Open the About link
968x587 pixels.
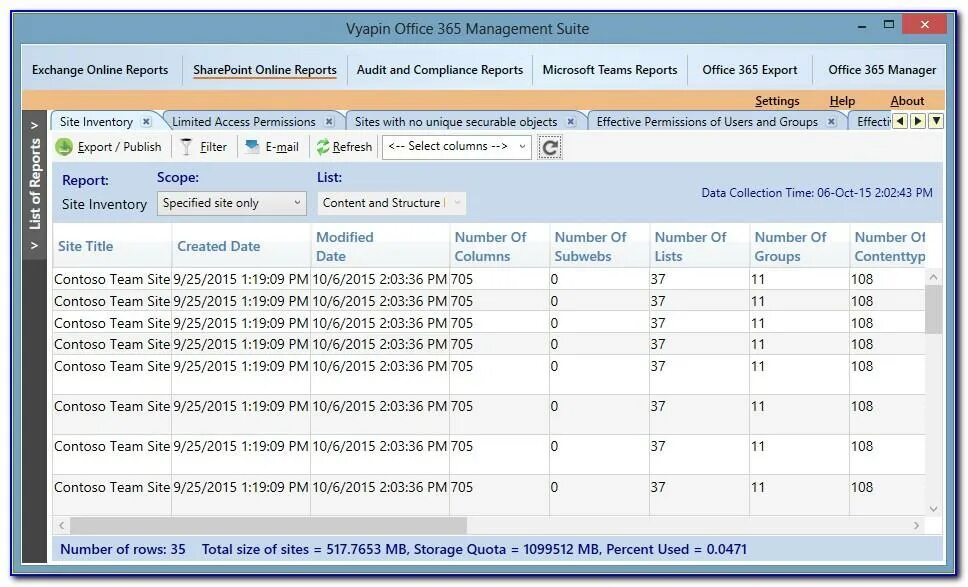click(907, 101)
